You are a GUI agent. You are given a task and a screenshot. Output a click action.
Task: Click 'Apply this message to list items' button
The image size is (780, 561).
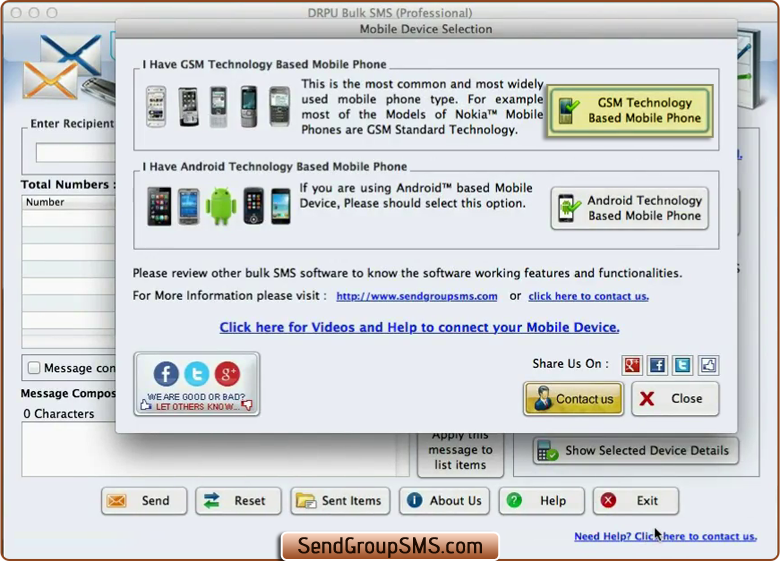click(460, 454)
